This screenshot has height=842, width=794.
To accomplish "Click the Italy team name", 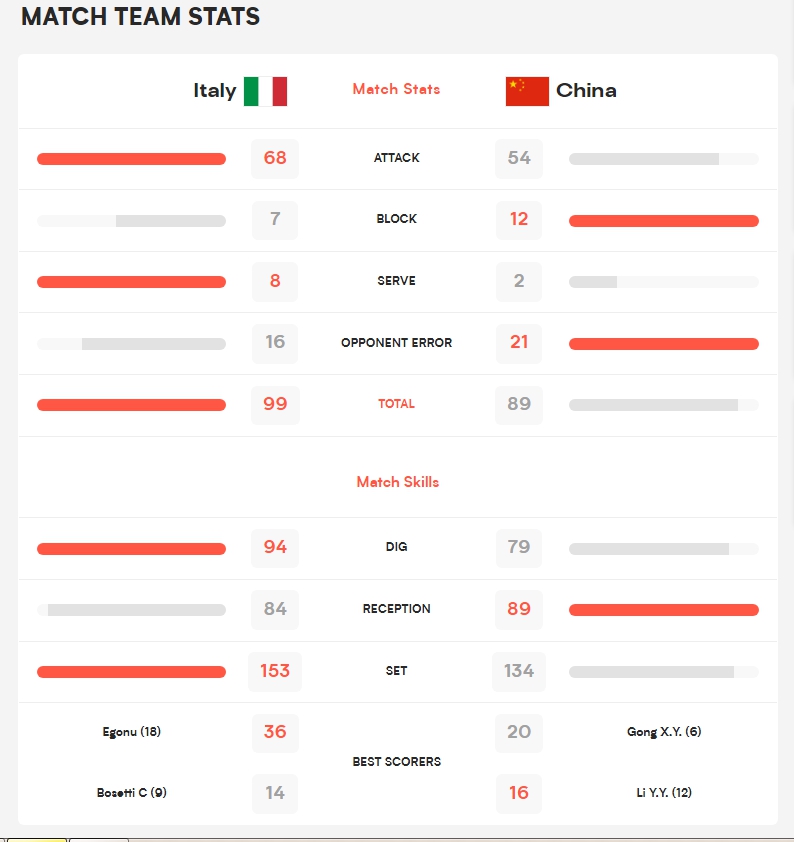I will (x=214, y=91).
